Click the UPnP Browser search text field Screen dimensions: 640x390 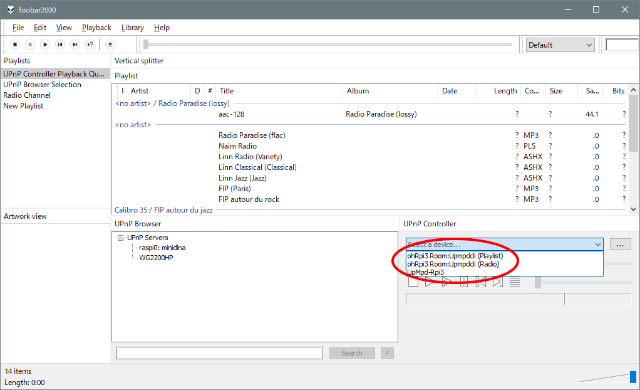pos(219,353)
